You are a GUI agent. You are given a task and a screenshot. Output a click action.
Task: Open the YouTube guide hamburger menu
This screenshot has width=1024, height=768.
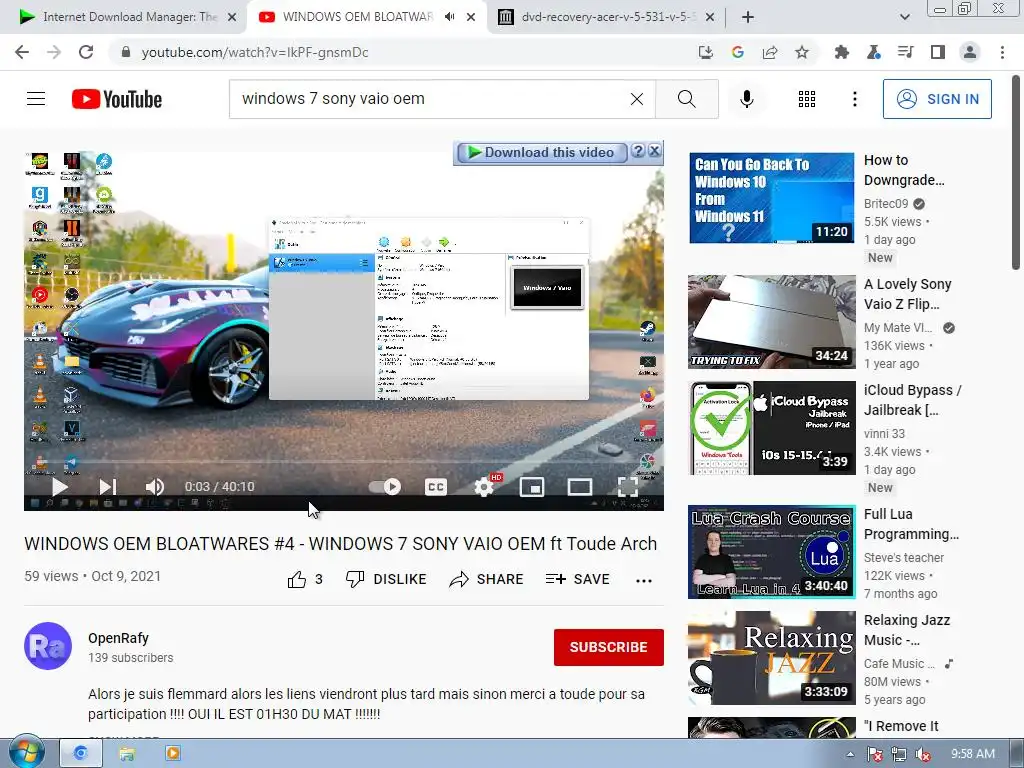pos(36,99)
